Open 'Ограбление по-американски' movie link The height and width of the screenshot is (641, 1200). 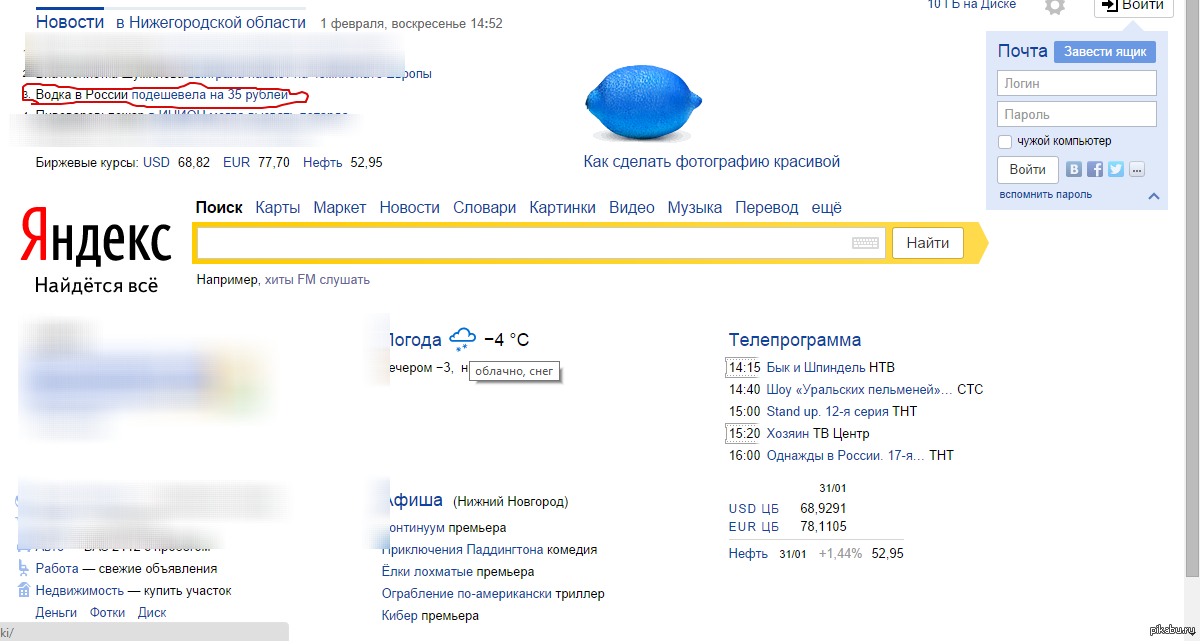[467, 593]
